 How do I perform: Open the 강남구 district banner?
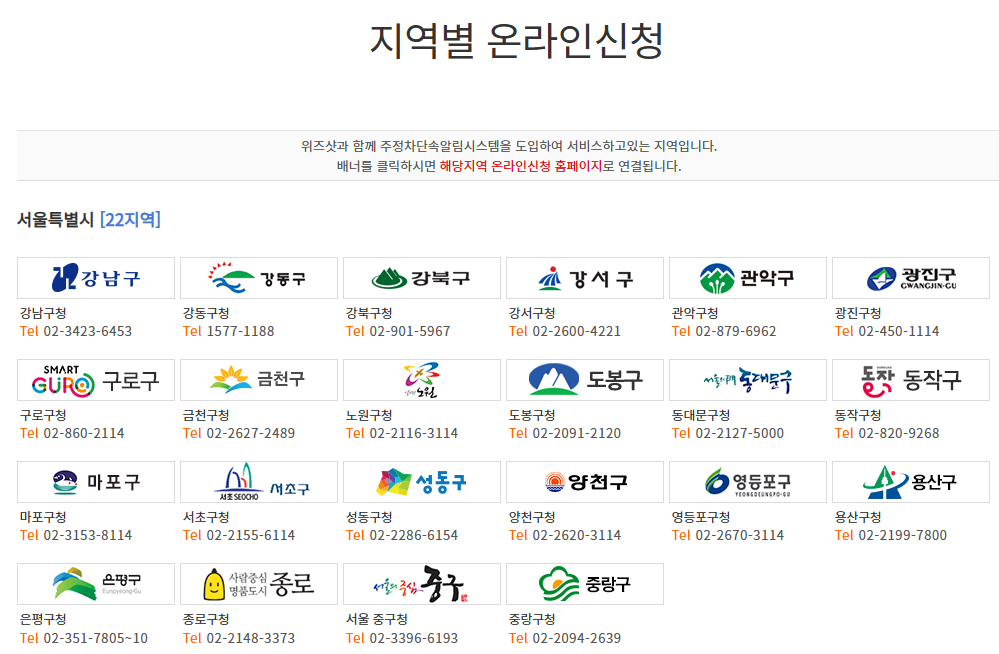[96, 278]
